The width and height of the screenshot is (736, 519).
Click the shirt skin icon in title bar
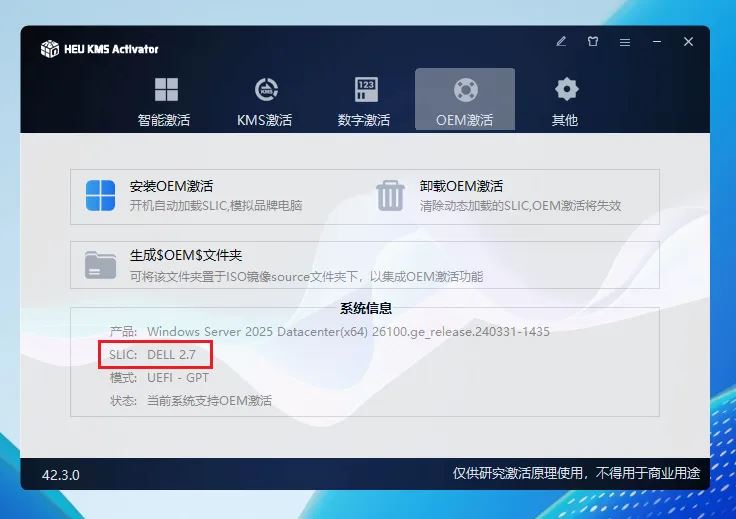[593, 42]
